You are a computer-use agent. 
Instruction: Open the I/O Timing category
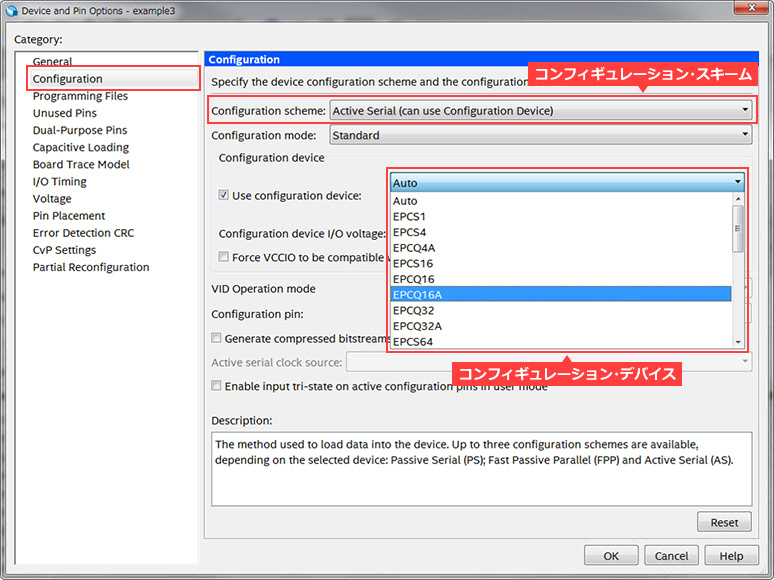click(x=60, y=182)
